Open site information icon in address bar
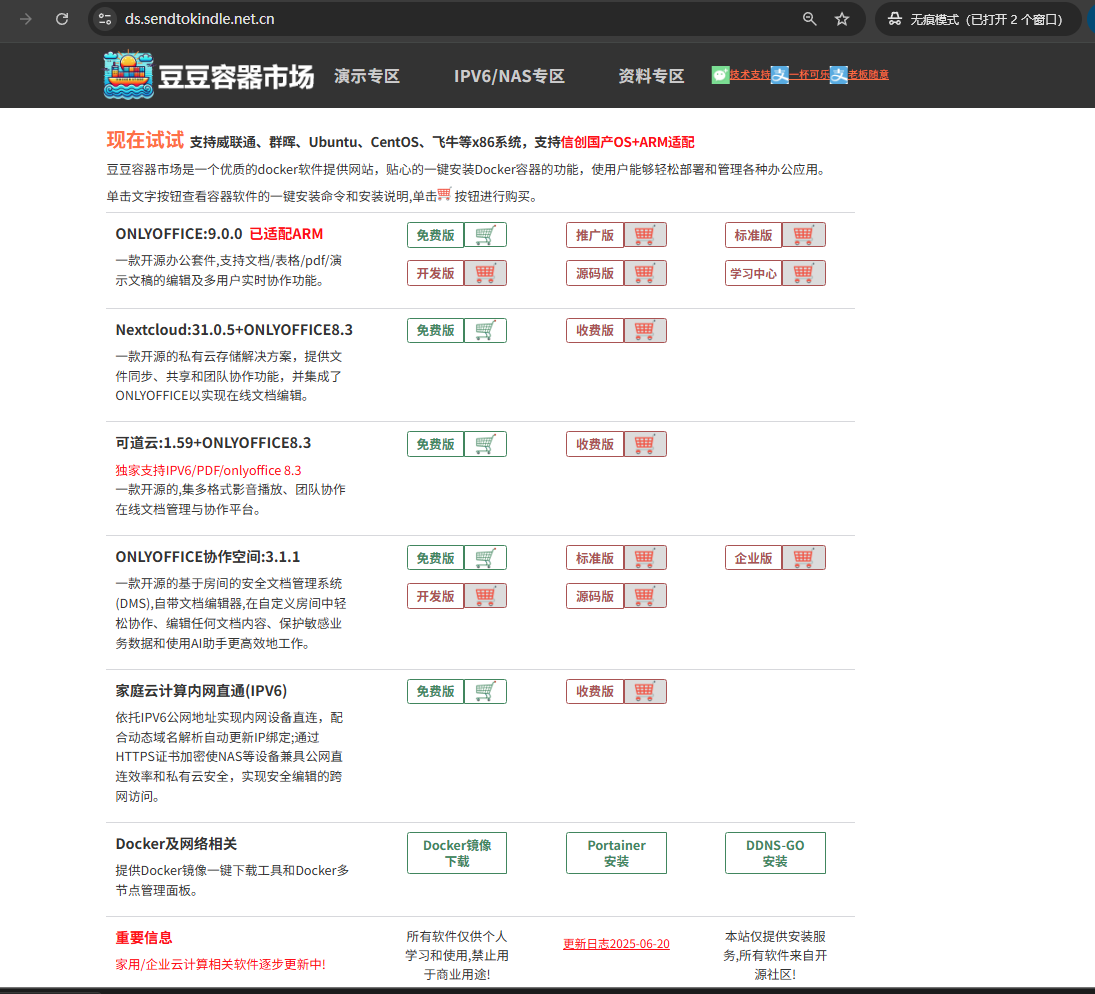 tap(105, 19)
